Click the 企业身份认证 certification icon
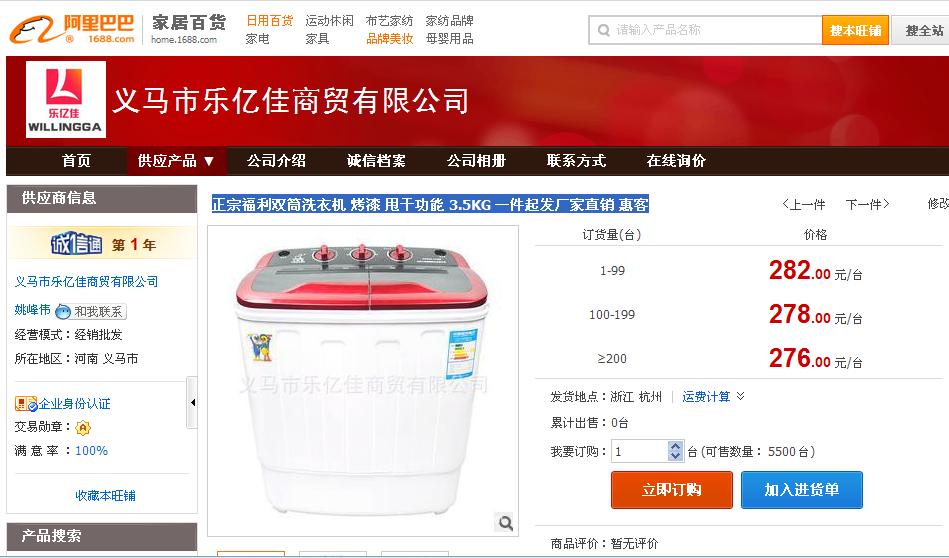The width and height of the screenshot is (949, 558). [x=26, y=404]
